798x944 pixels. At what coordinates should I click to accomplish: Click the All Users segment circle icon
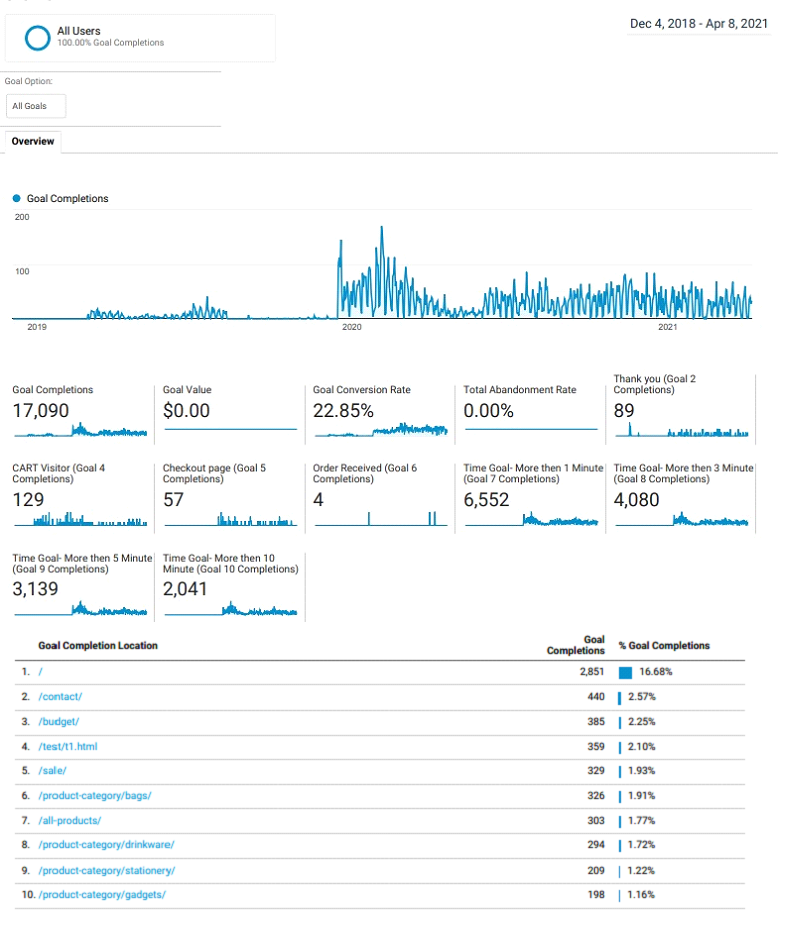pyautogui.click(x=37, y=37)
